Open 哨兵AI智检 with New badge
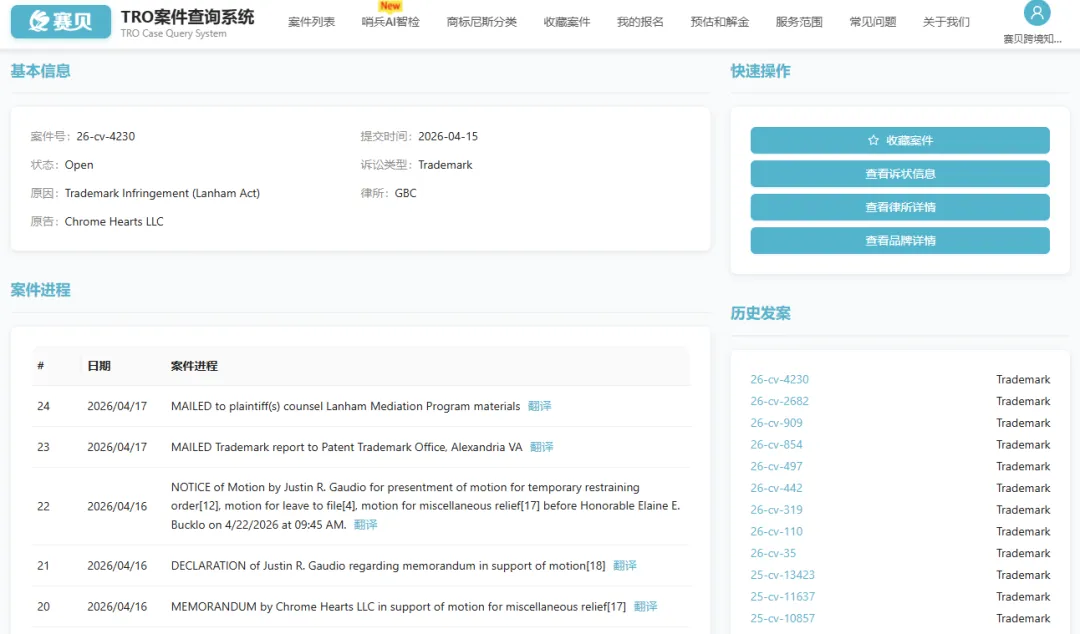1080x634 pixels. click(390, 22)
